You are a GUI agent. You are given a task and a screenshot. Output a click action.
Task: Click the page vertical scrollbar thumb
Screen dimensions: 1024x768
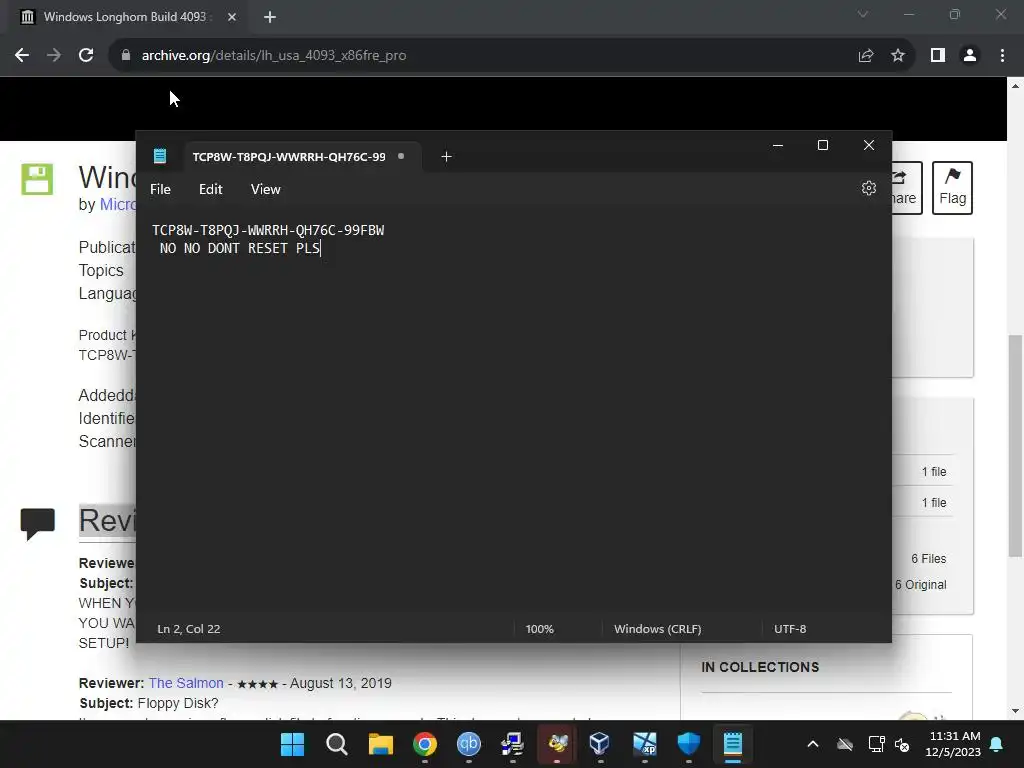pyautogui.click(x=1015, y=445)
